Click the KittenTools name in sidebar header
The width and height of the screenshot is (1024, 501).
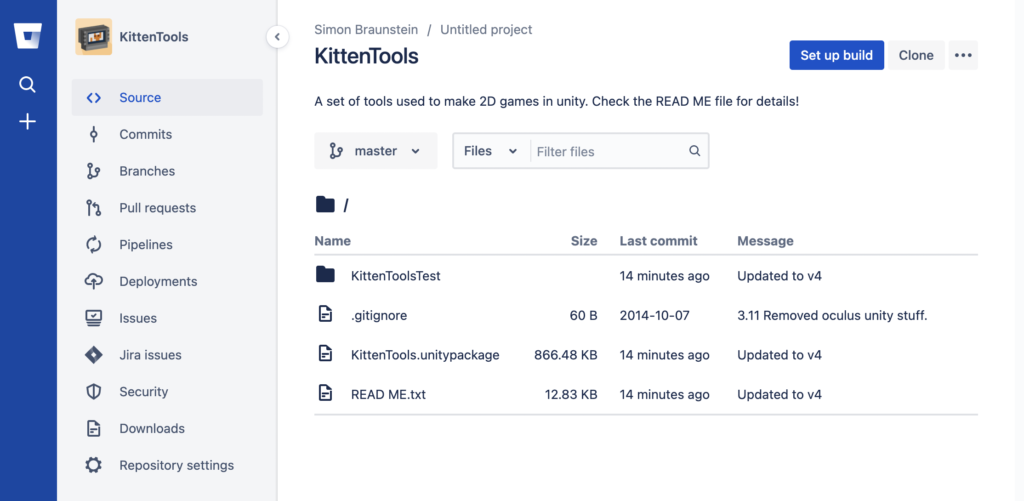pos(154,37)
